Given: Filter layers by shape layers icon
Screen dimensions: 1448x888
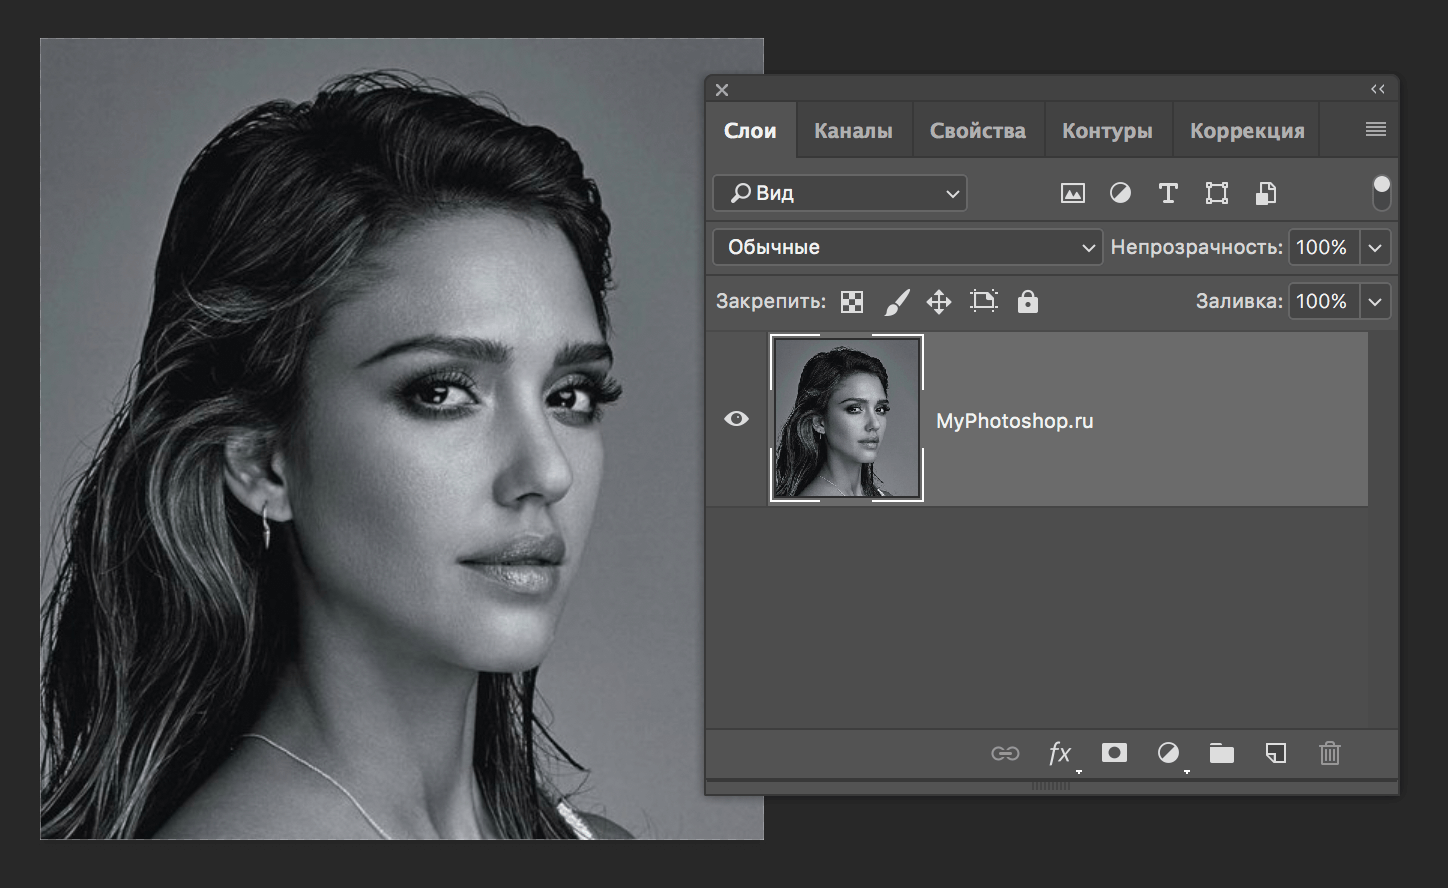Looking at the screenshot, I should [x=1216, y=193].
